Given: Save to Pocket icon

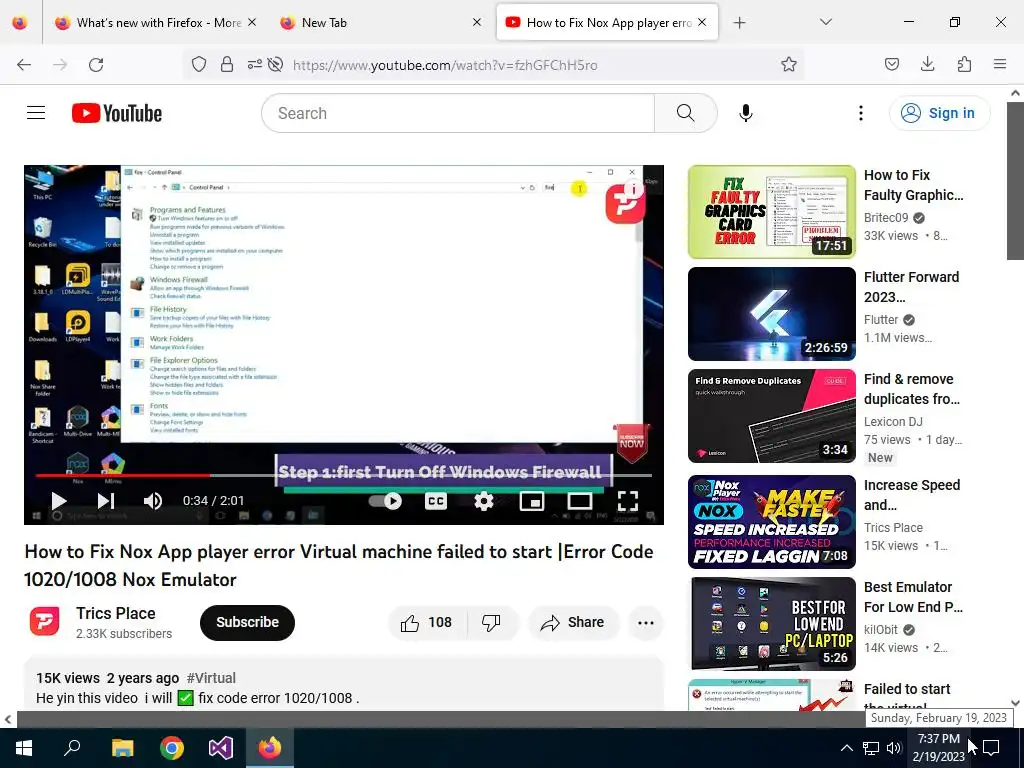Looking at the screenshot, I should tap(891, 65).
